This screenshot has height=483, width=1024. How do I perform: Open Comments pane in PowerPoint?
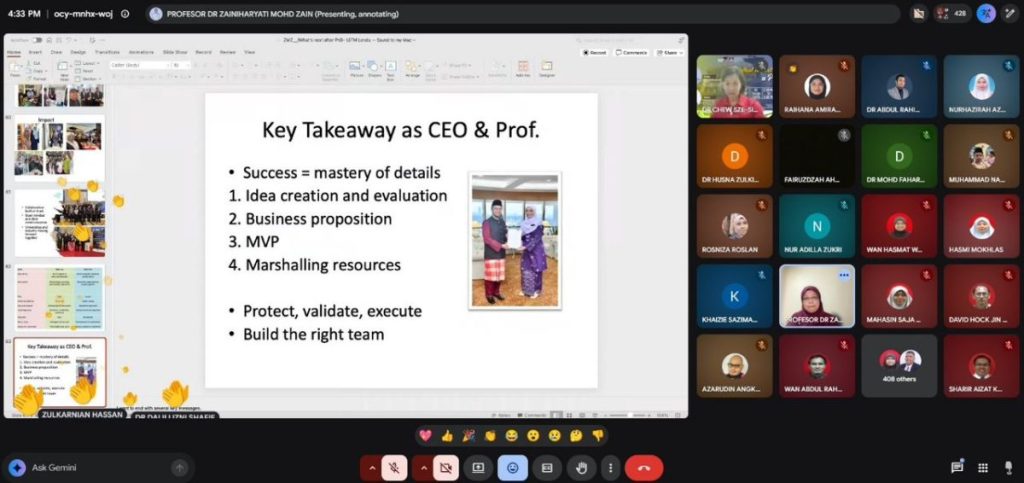pos(632,52)
